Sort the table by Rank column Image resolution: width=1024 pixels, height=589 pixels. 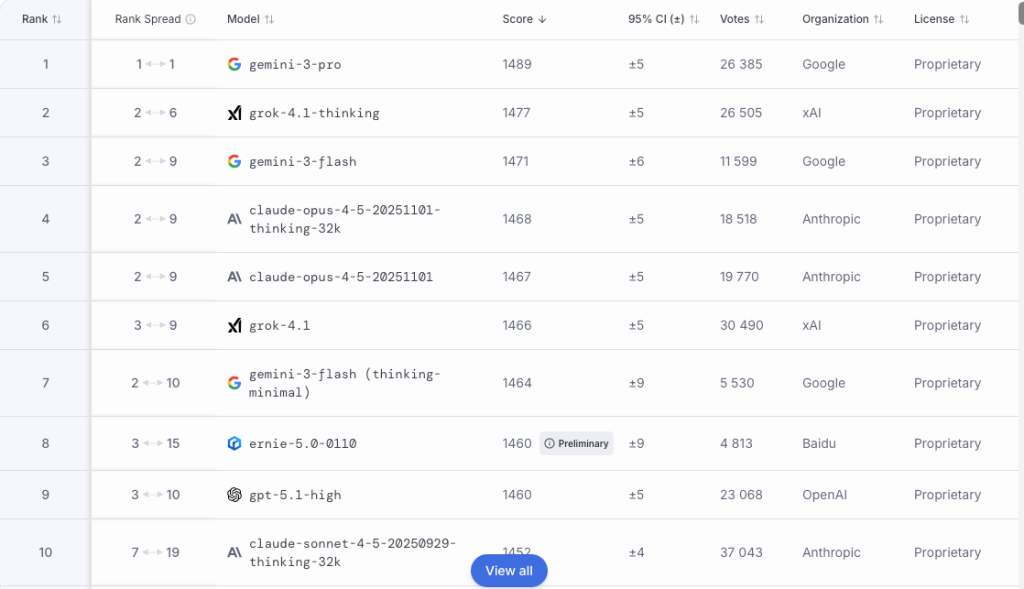[x=41, y=19]
